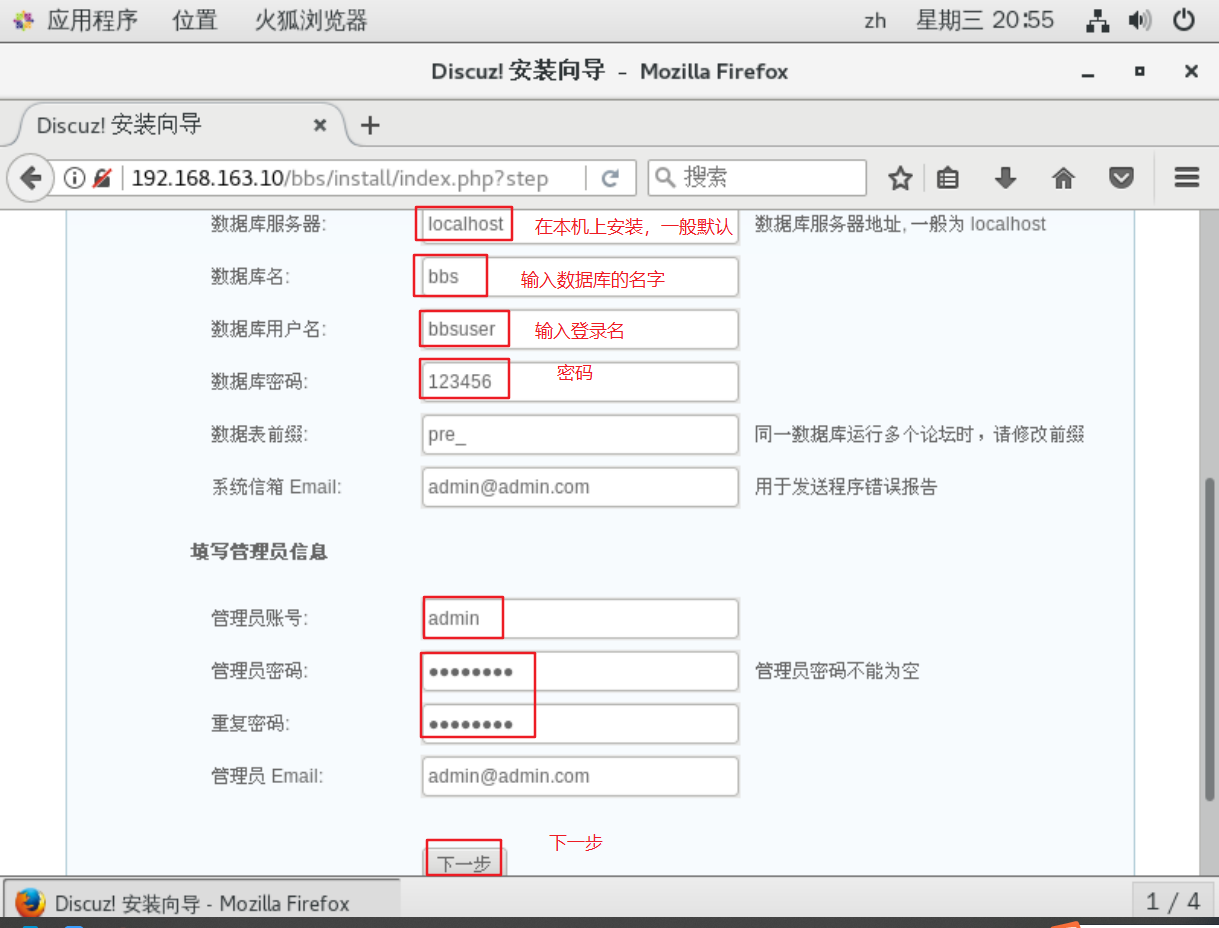
Task: Show site information for this page
Action: 75,178
